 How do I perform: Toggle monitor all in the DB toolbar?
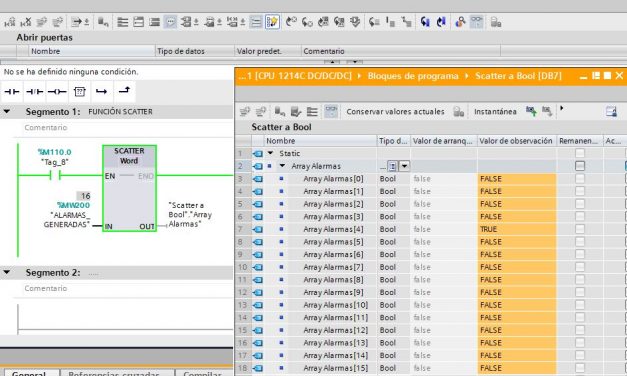point(331,112)
